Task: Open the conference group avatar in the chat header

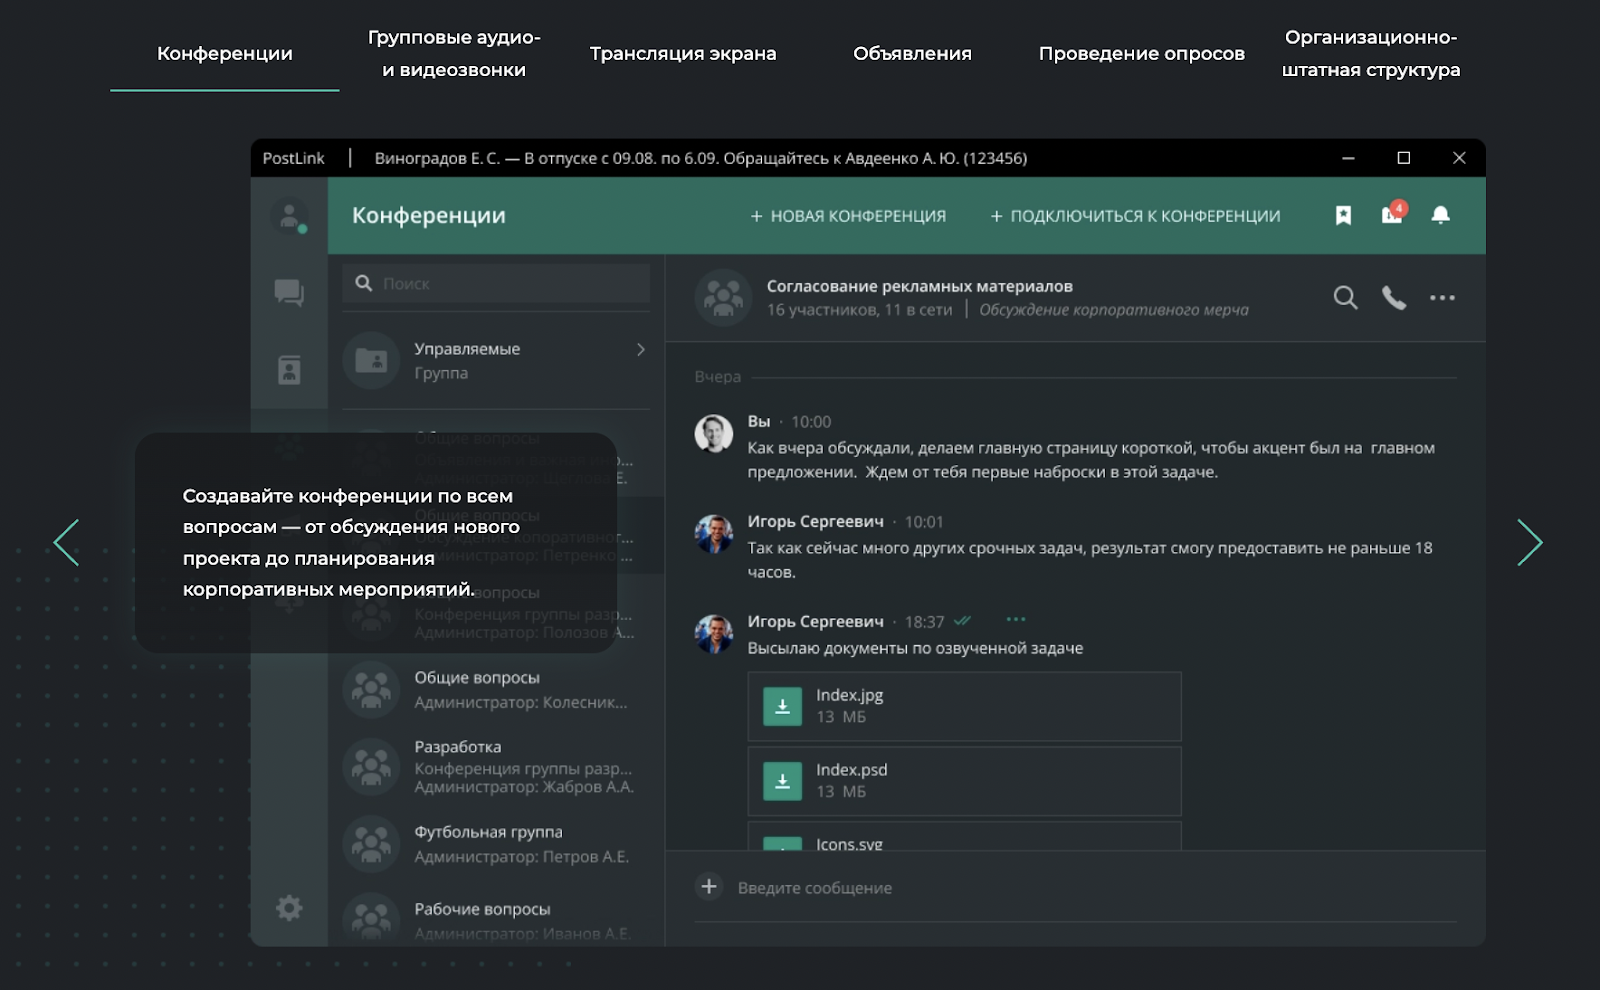Action: (x=723, y=298)
